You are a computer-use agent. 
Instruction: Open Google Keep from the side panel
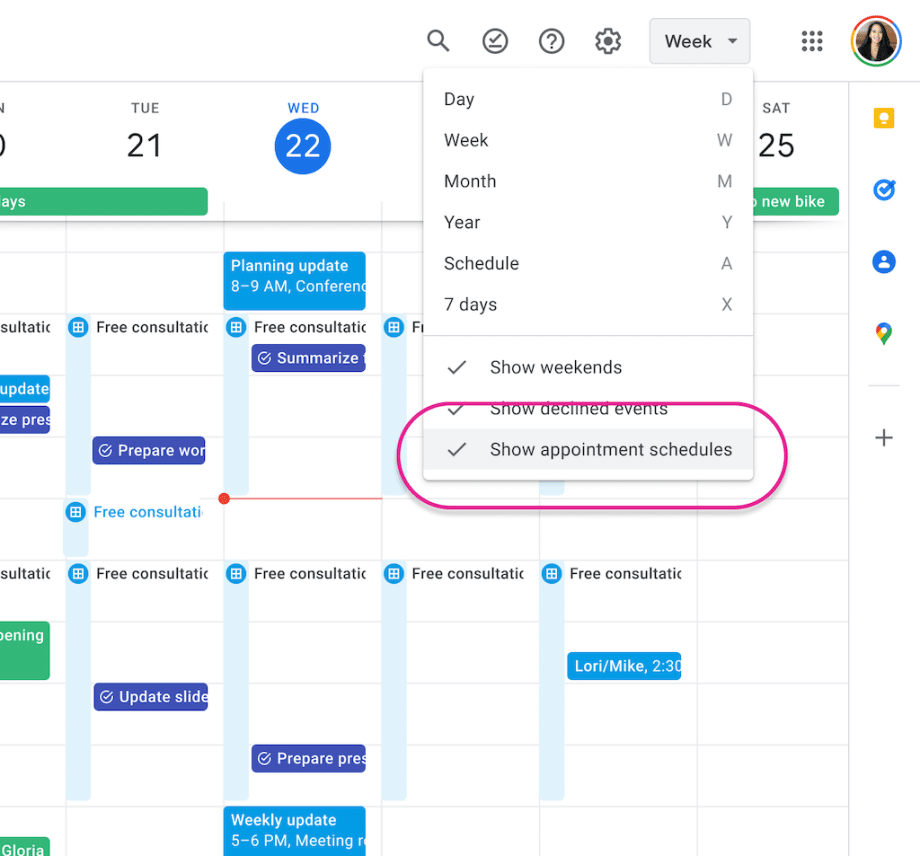tap(883, 118)
